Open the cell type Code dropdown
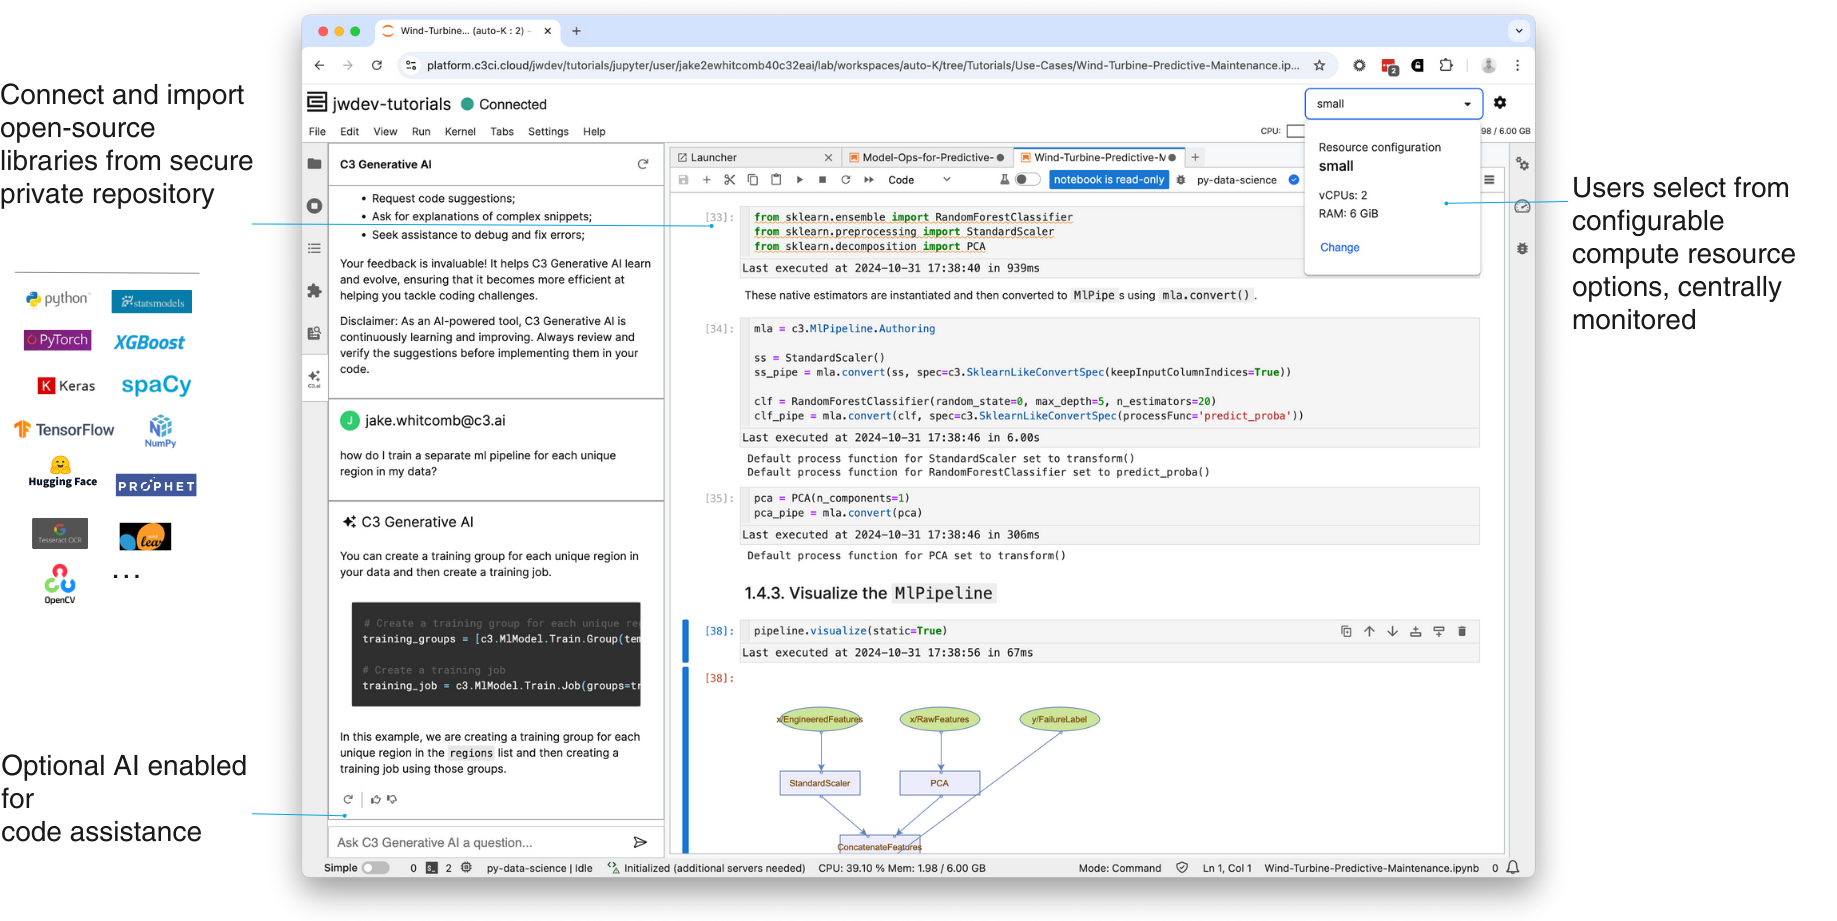Viewport: 1837px width, 921px height. click(x=920, y=180)
